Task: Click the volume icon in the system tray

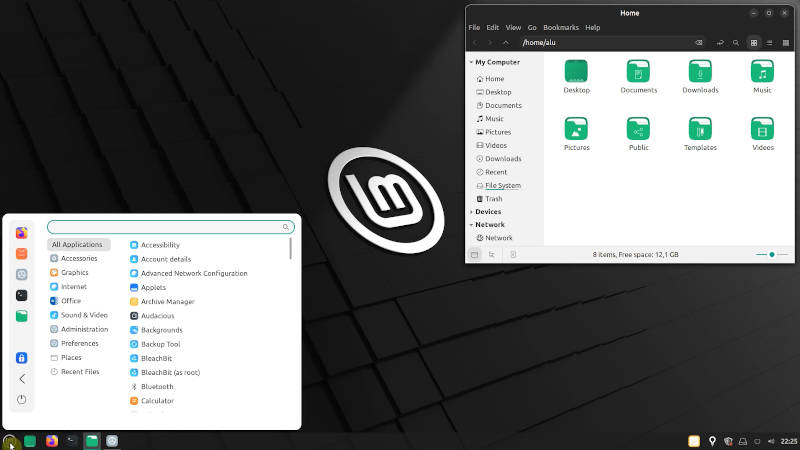Action: (x=771, y=441)
